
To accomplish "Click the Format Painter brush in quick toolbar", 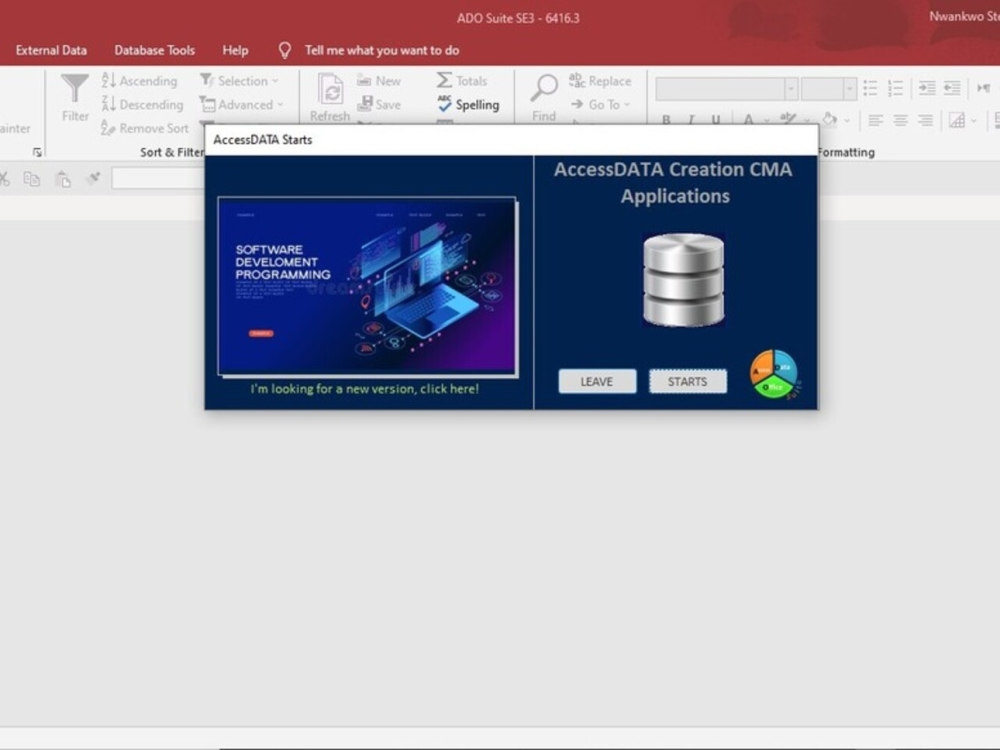I will click(93, 178).
